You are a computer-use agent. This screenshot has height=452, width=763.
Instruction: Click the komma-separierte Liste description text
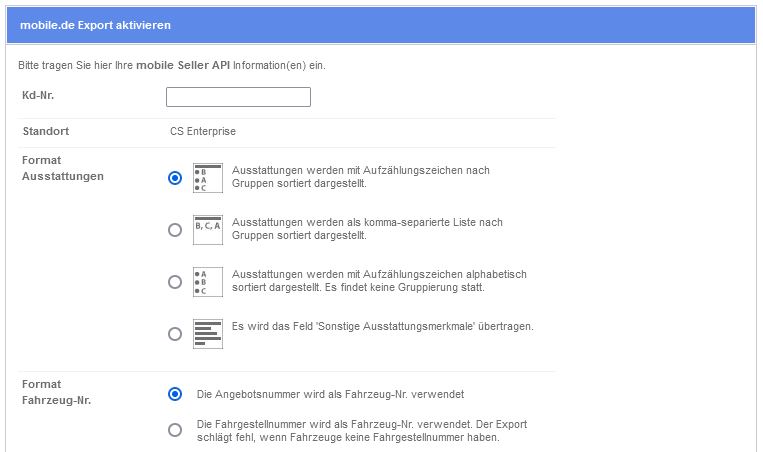pos(367,229)
